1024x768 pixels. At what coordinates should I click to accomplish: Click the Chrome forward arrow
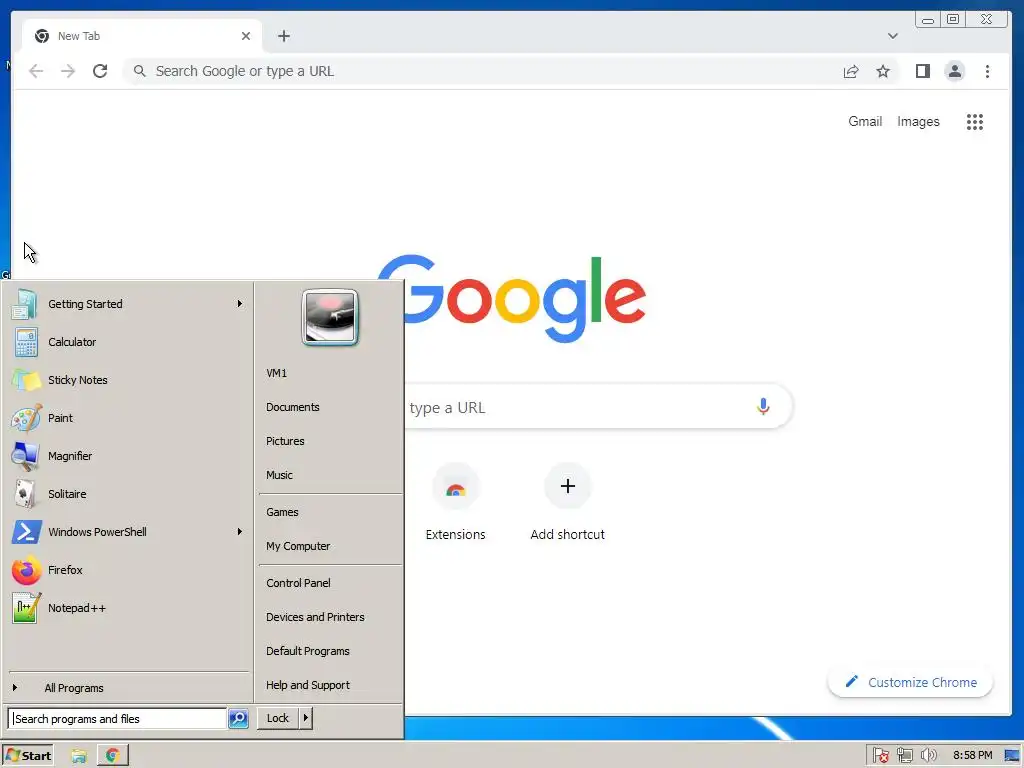coord(68,71)
